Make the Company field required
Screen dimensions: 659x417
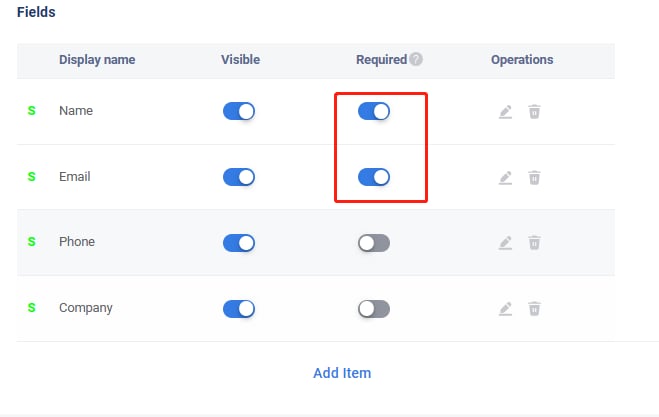tap(374, 308)
